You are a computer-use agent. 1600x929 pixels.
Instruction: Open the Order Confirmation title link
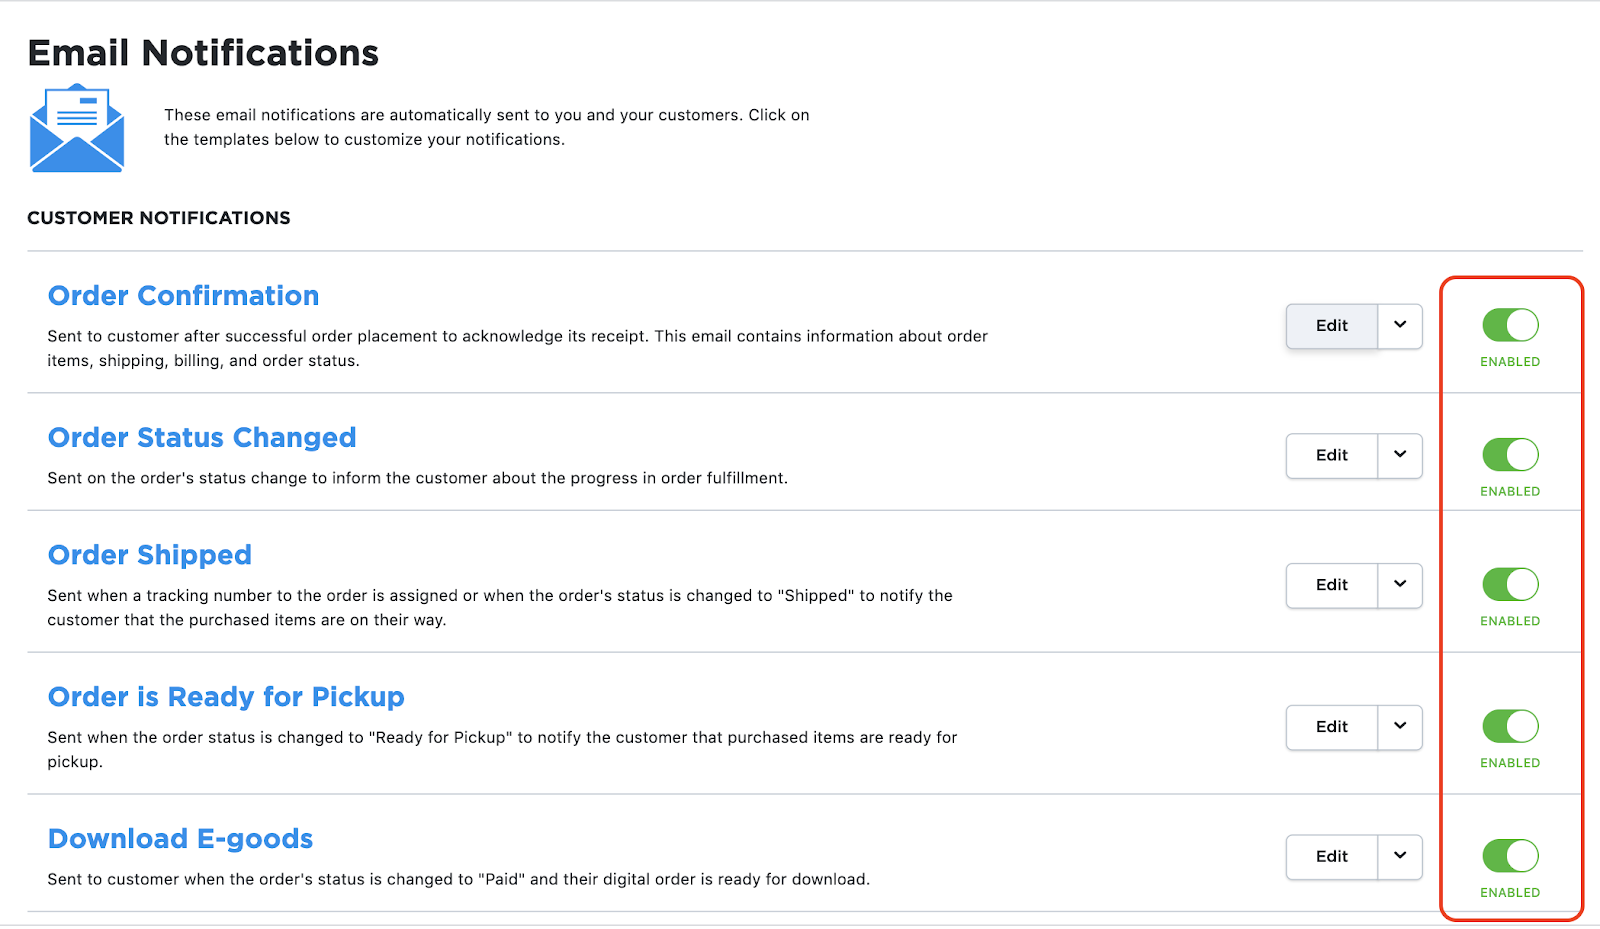tap(184, 296)
